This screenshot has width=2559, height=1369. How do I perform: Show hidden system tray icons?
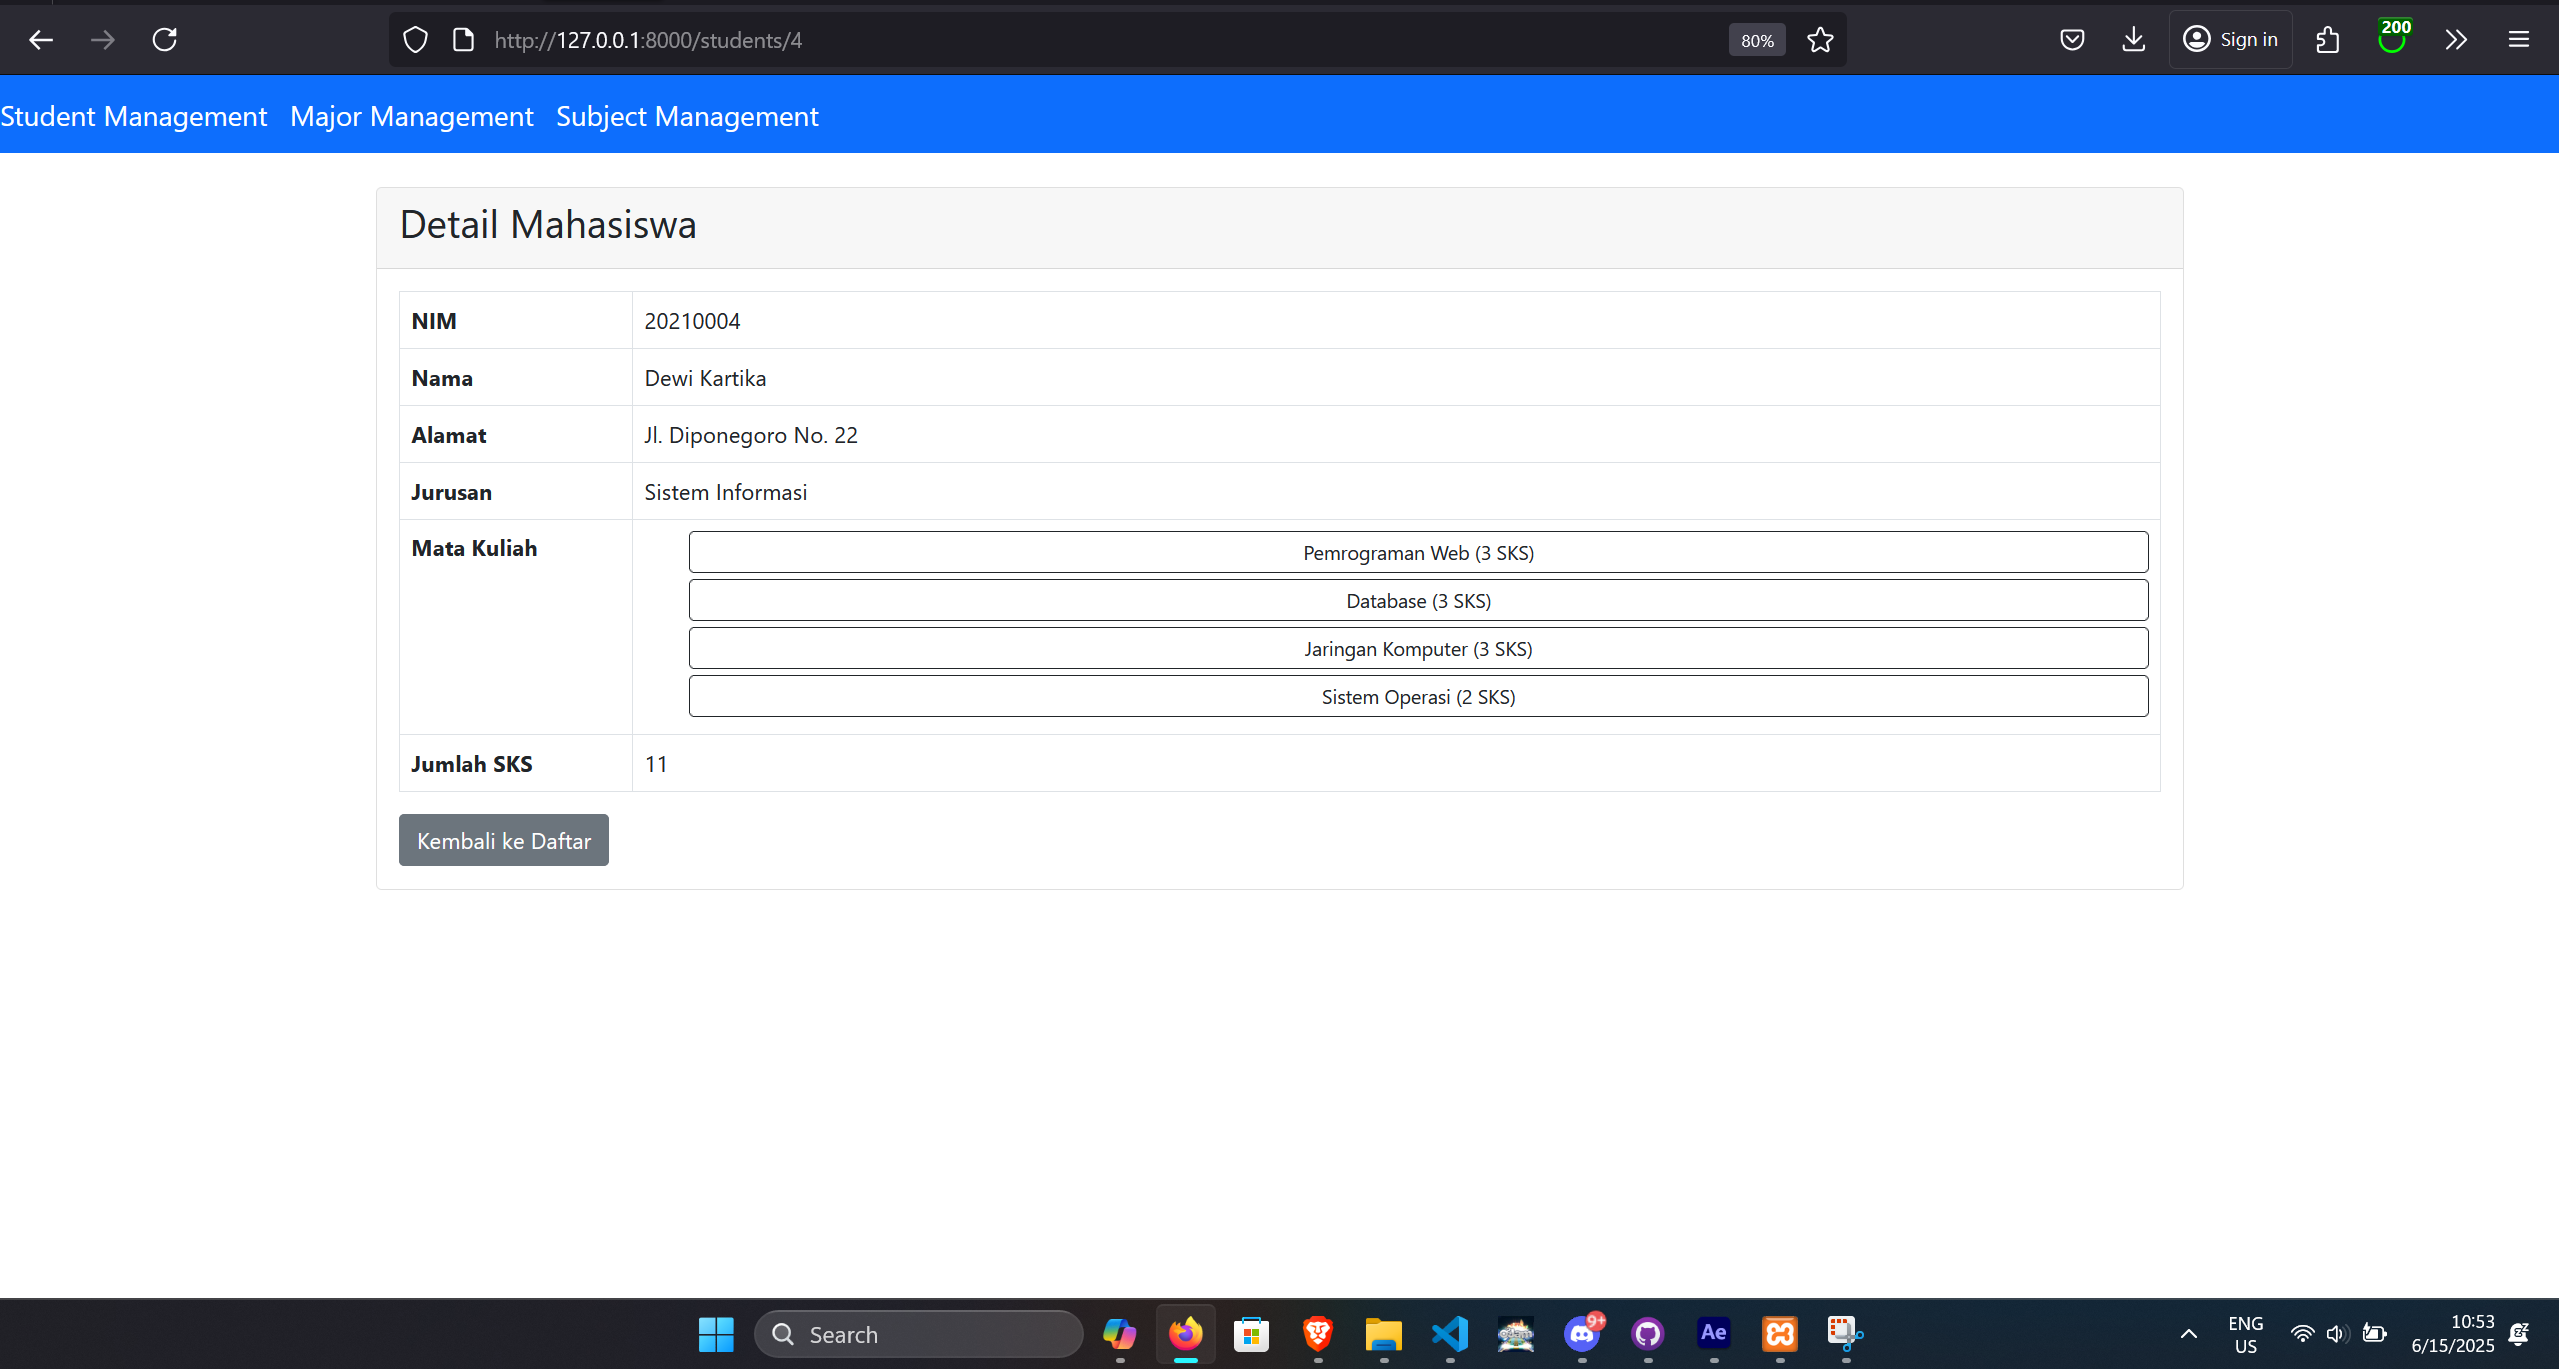pos(2188,1334)
